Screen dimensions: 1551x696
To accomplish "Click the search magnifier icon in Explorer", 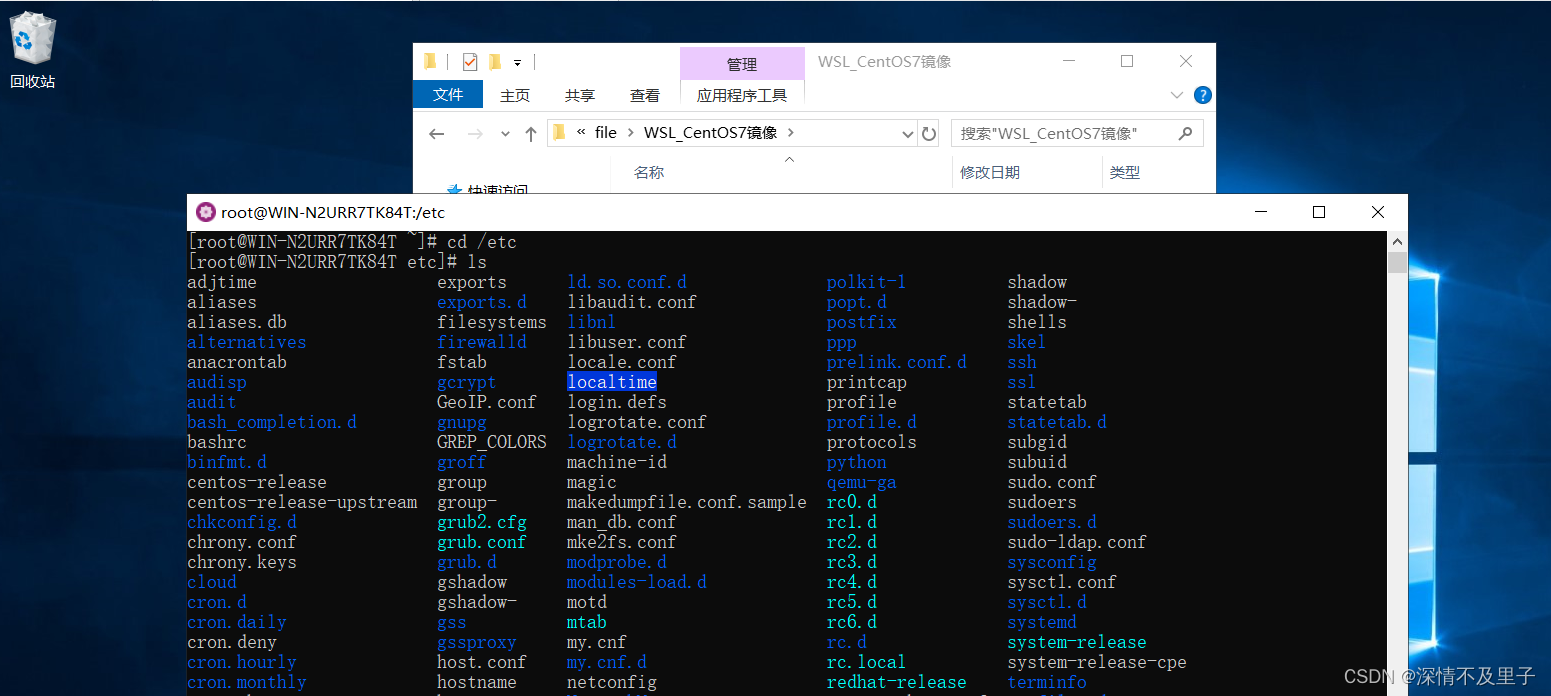I will tap(1185, 133).
